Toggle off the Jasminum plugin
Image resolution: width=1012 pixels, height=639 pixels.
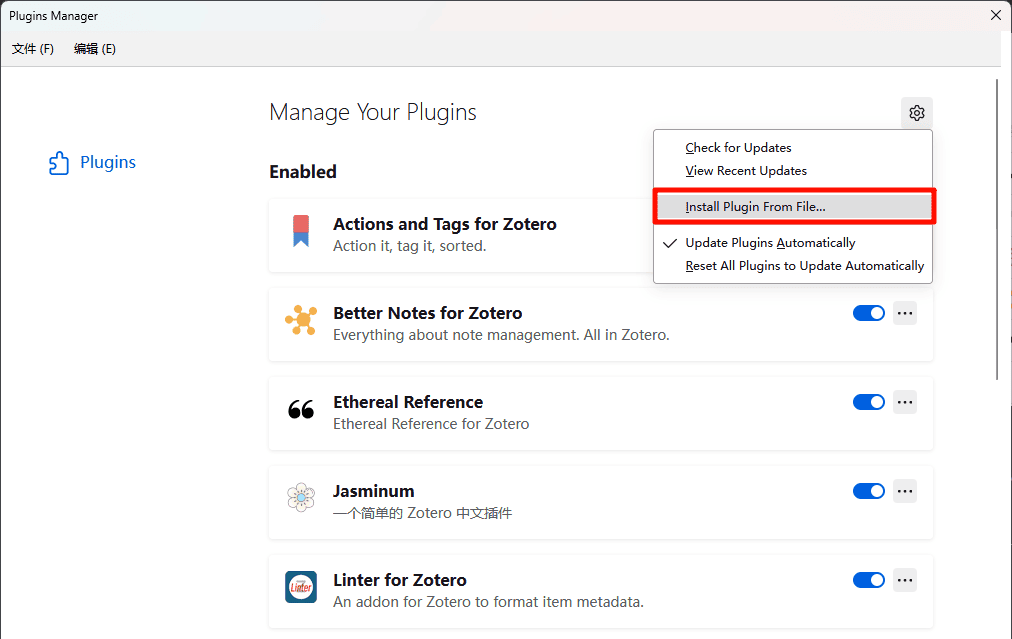click(868, 491)
